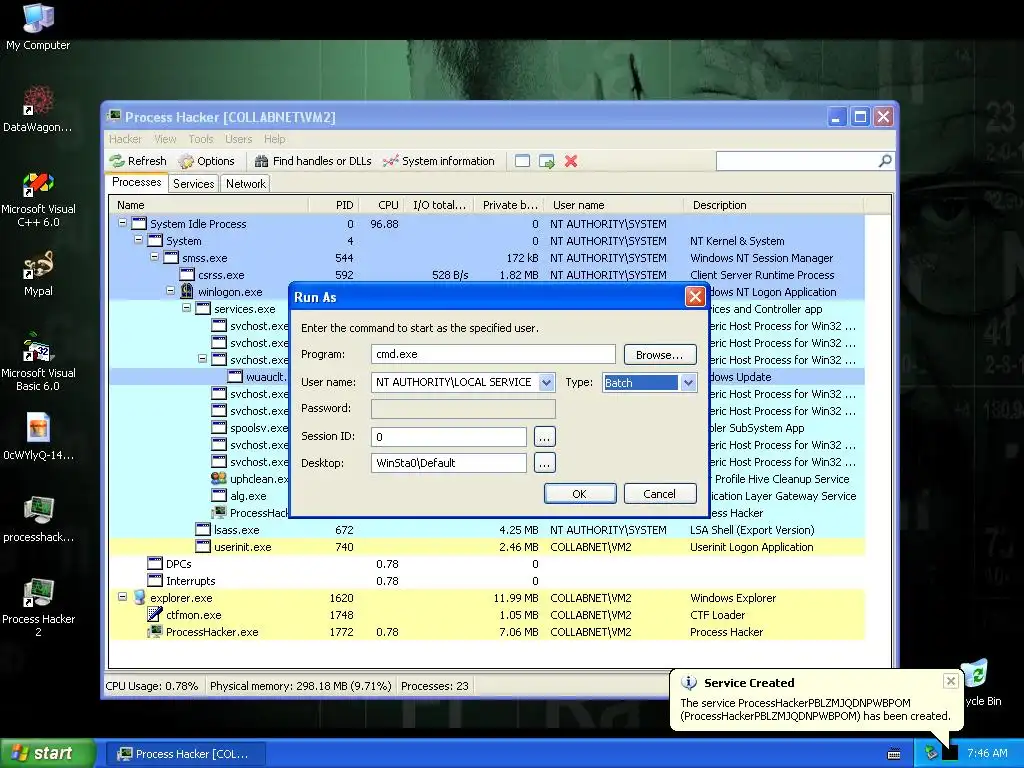This screenshot has height=768, width=1024.
Task: Click the find window and thread icon
Action: point(547,161)
